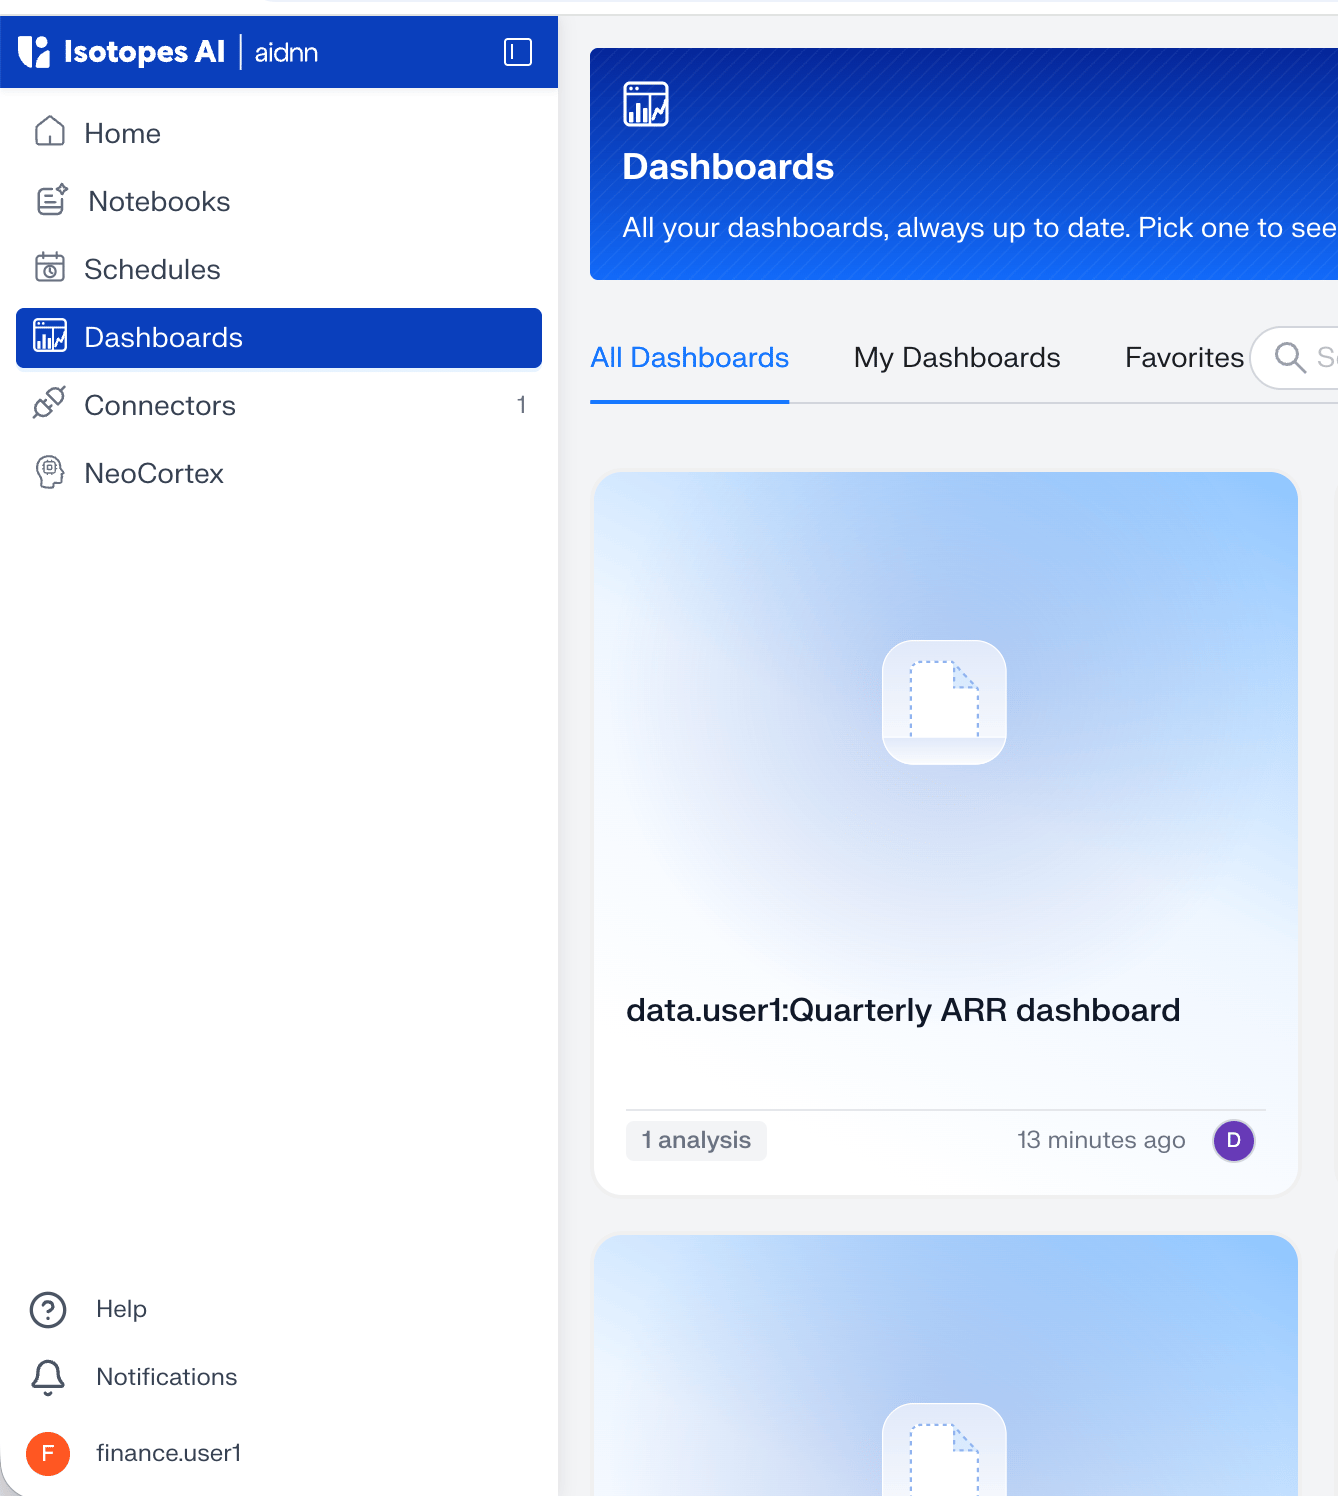Click the Help question mark icon
Viewport: 1338px width, 1496px height.
48,1309
